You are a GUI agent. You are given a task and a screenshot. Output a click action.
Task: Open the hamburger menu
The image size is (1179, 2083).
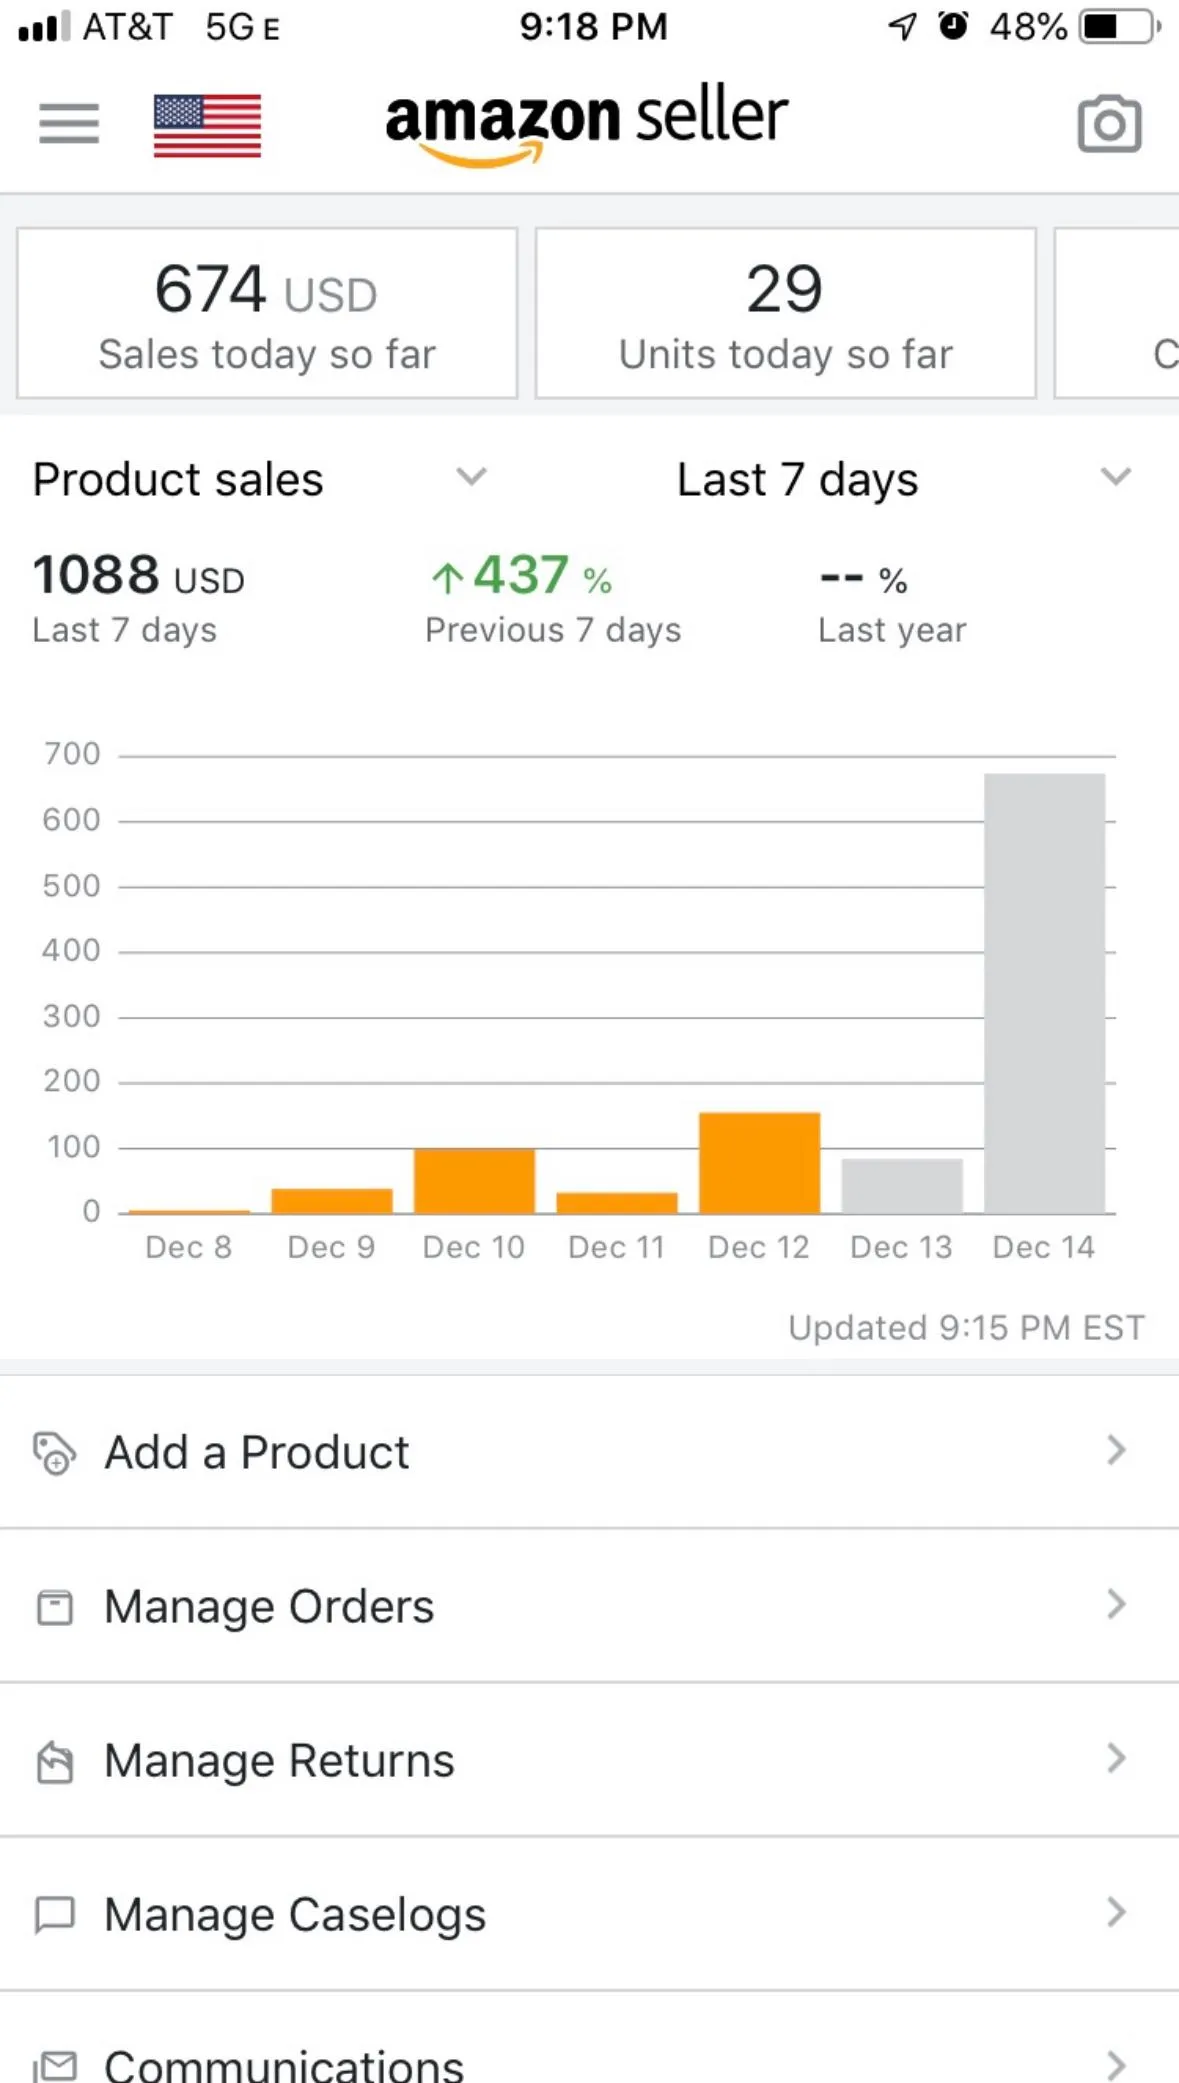(x=69, y=124)
